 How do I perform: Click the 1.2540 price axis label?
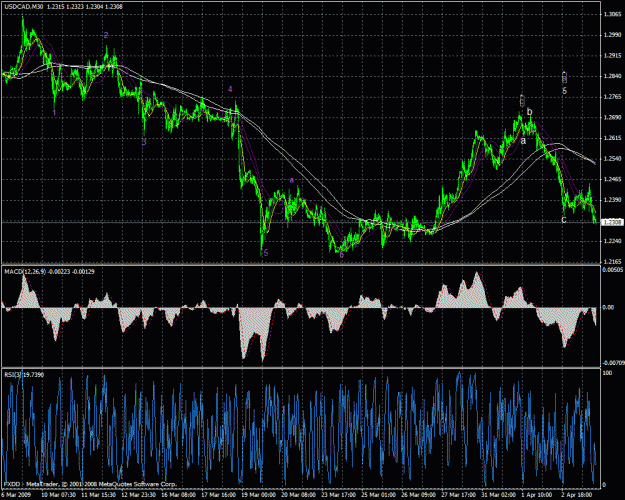pos(612,159)
